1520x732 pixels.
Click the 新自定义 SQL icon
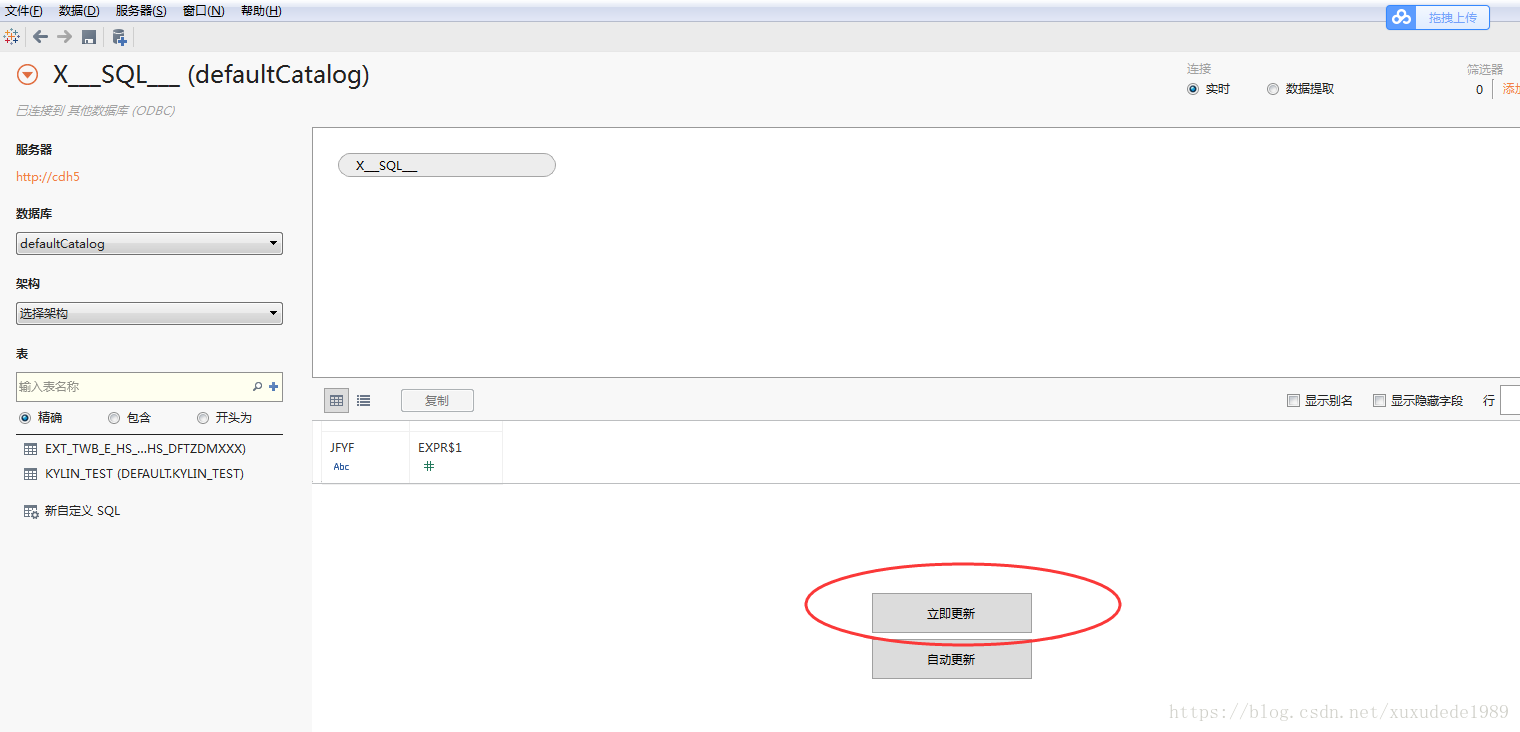(x=31, y=511)
